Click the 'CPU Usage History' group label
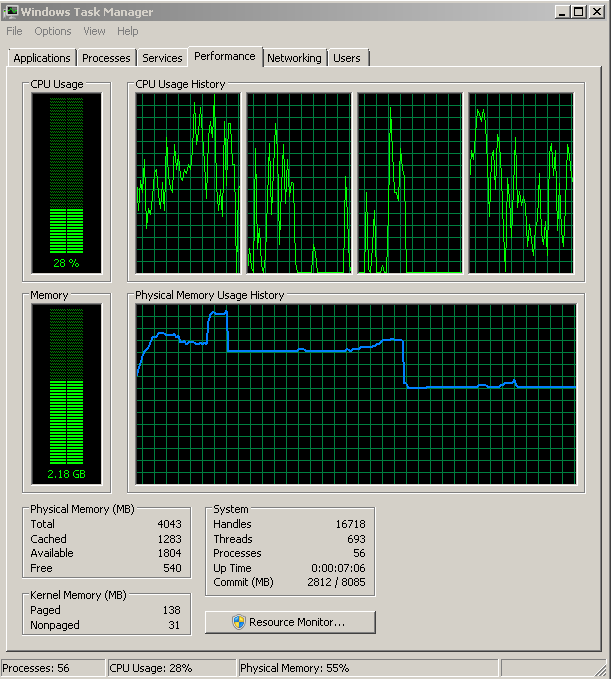Screen dimensions: 611x679 [x=181, y=84]
